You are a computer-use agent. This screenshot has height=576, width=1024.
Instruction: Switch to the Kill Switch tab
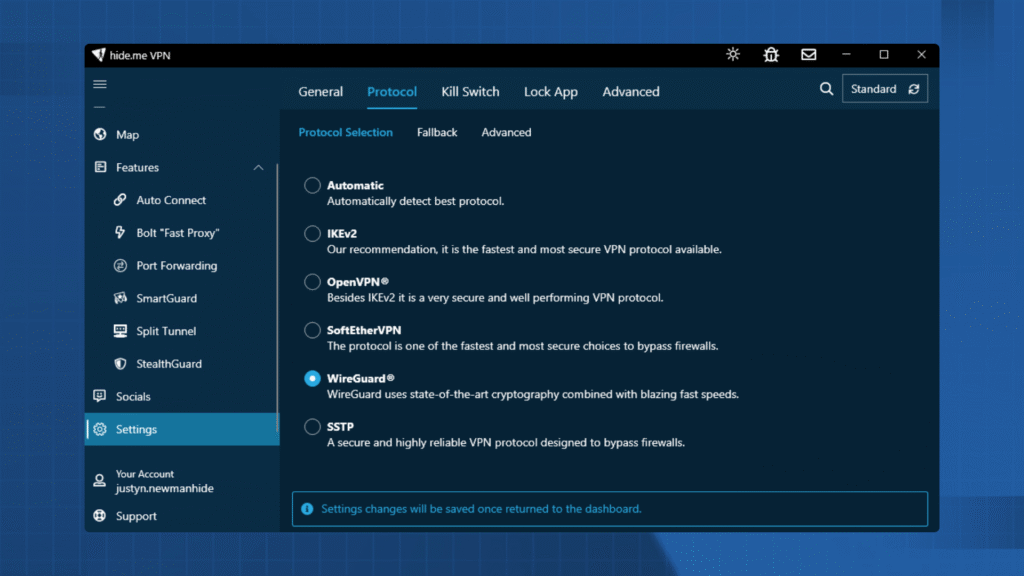(x=470, y=92)
